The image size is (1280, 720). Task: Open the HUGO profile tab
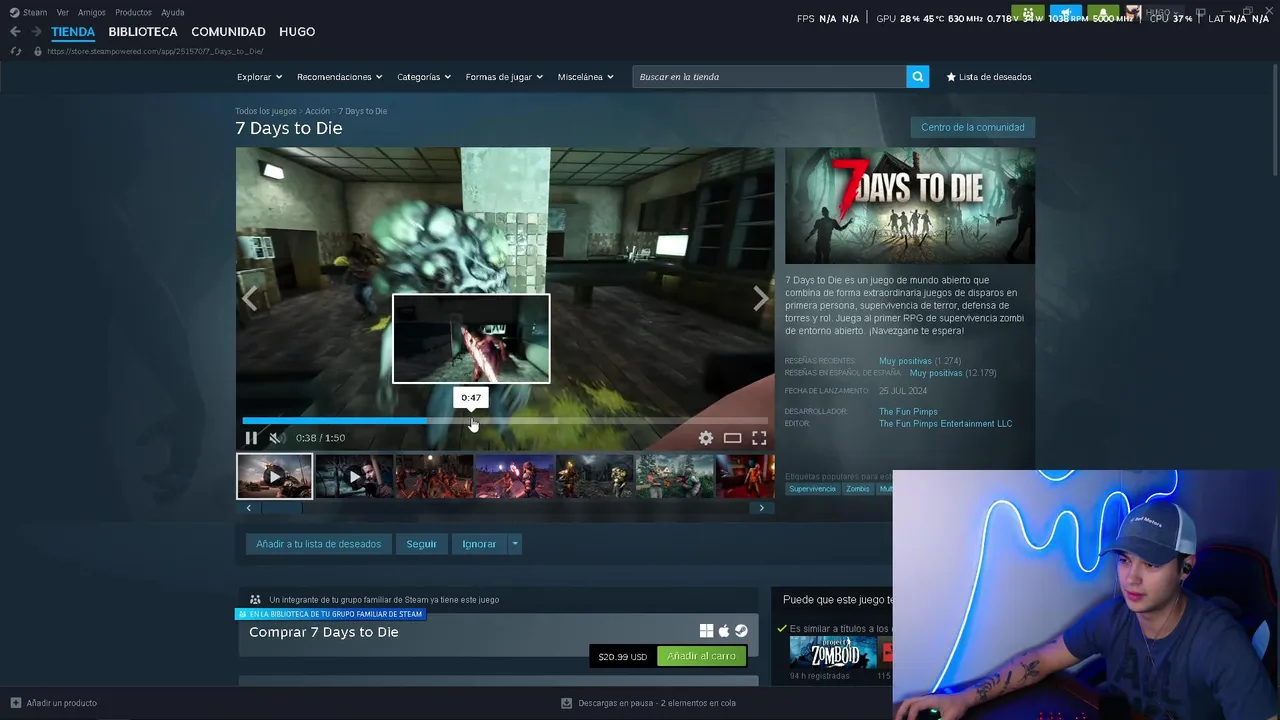(297, 32)
